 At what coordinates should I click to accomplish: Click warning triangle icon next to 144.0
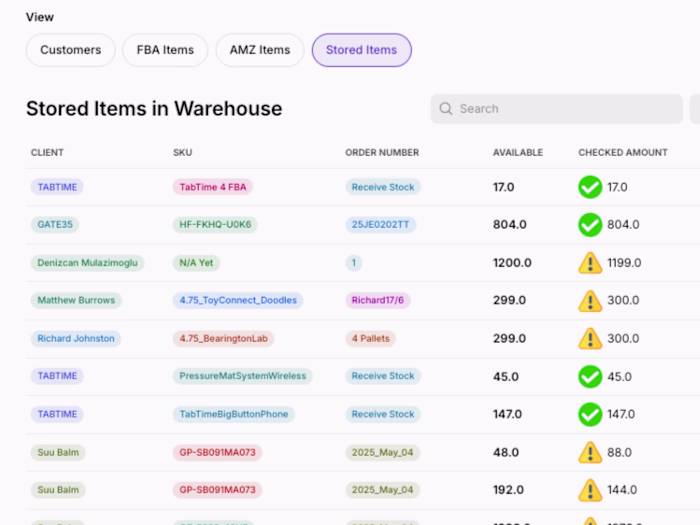click(590, 490)
